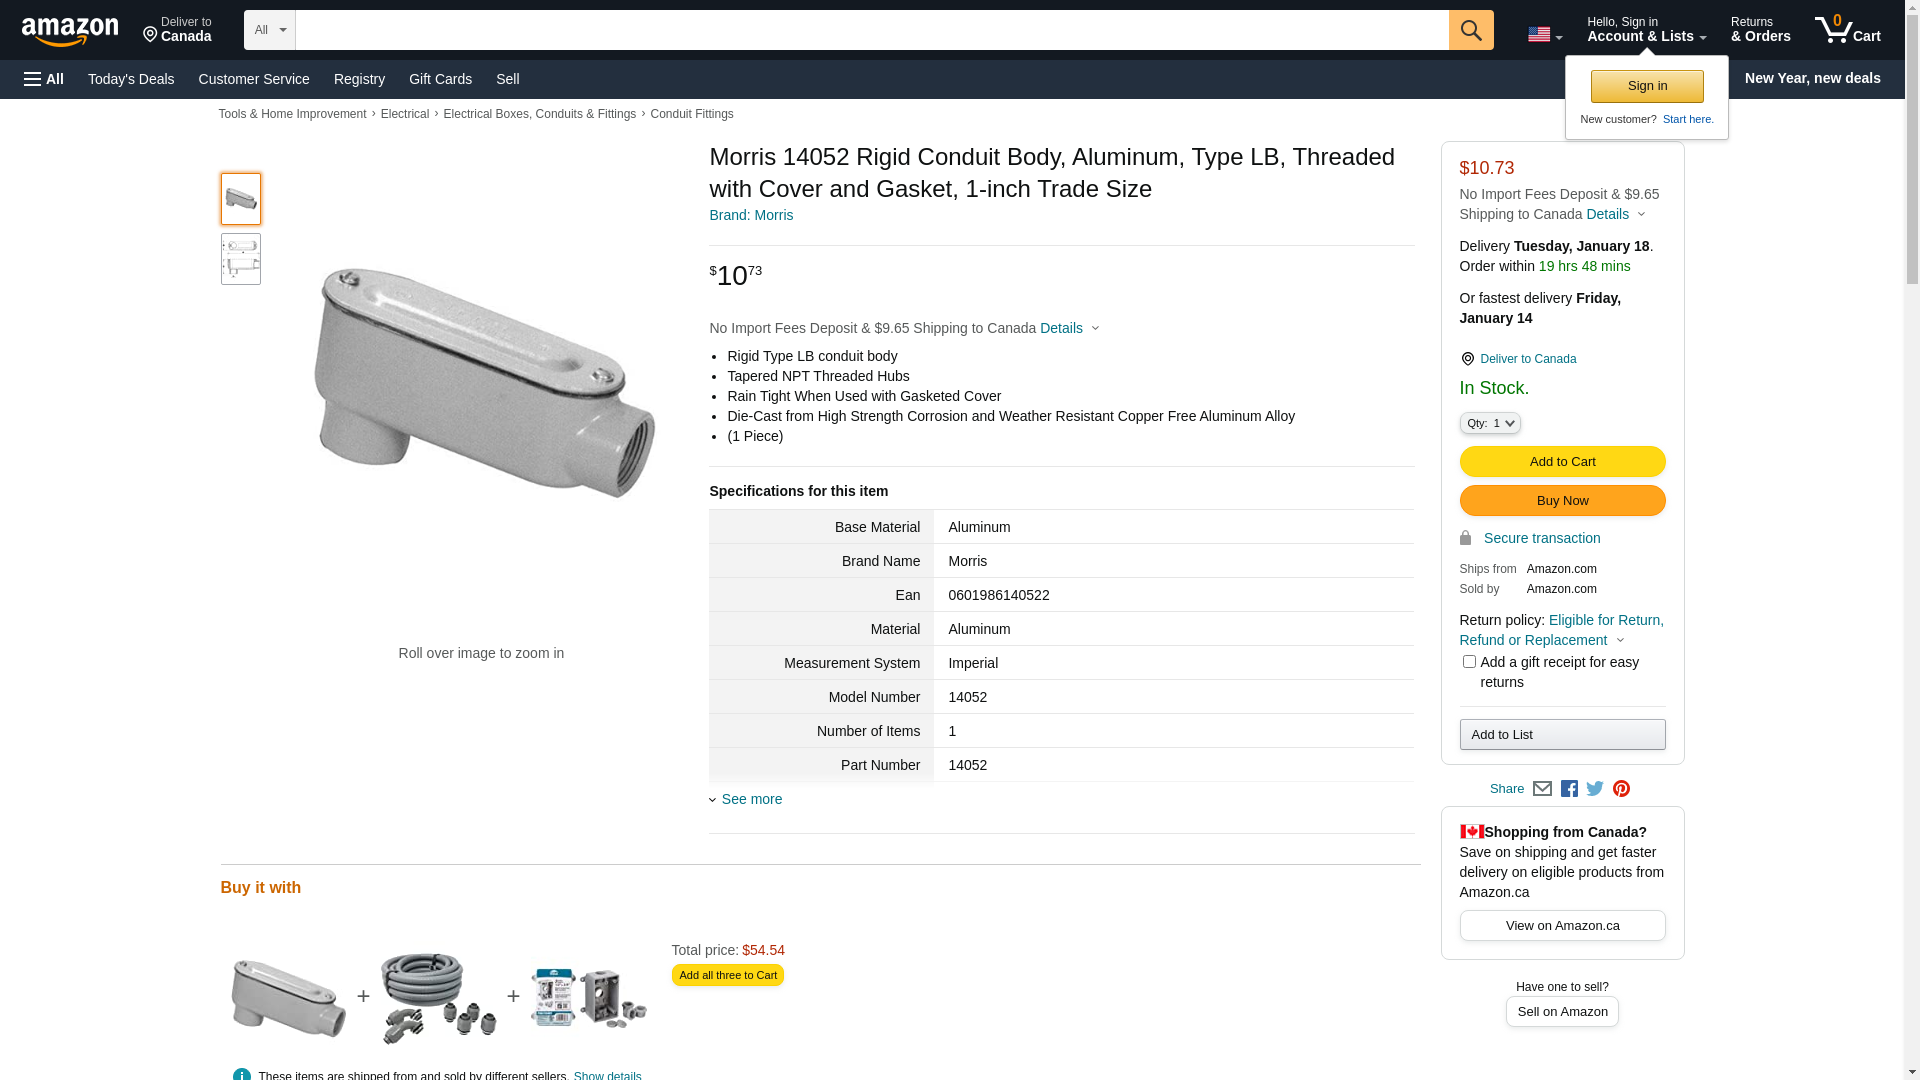Open the country flag language selector
Screen dimensions: 1920x1080
coord(1544,34)
